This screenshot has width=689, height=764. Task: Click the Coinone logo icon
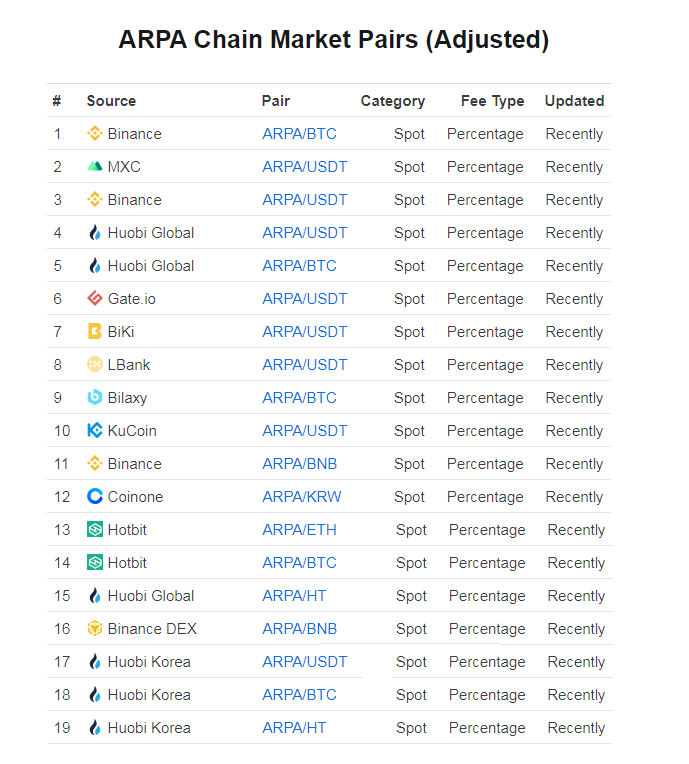tap(95, 497)
